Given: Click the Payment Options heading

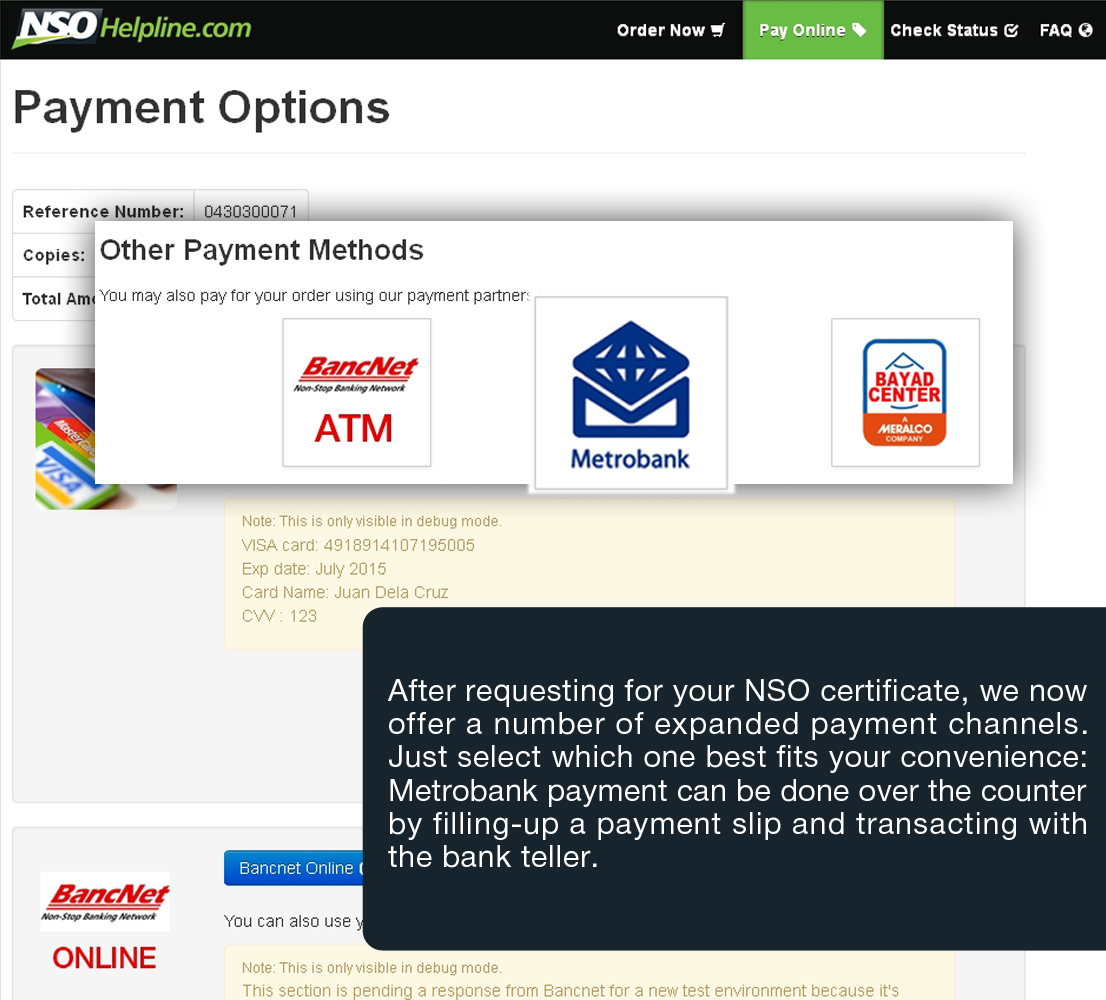Looking at the screenshot, I should (x=201, y=108).
